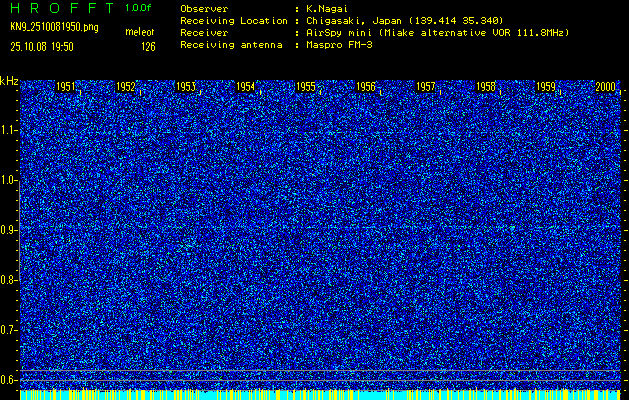Screen dimensions: 629x400
Task: Click the meteor count value 126
Action: click(148, 46)
